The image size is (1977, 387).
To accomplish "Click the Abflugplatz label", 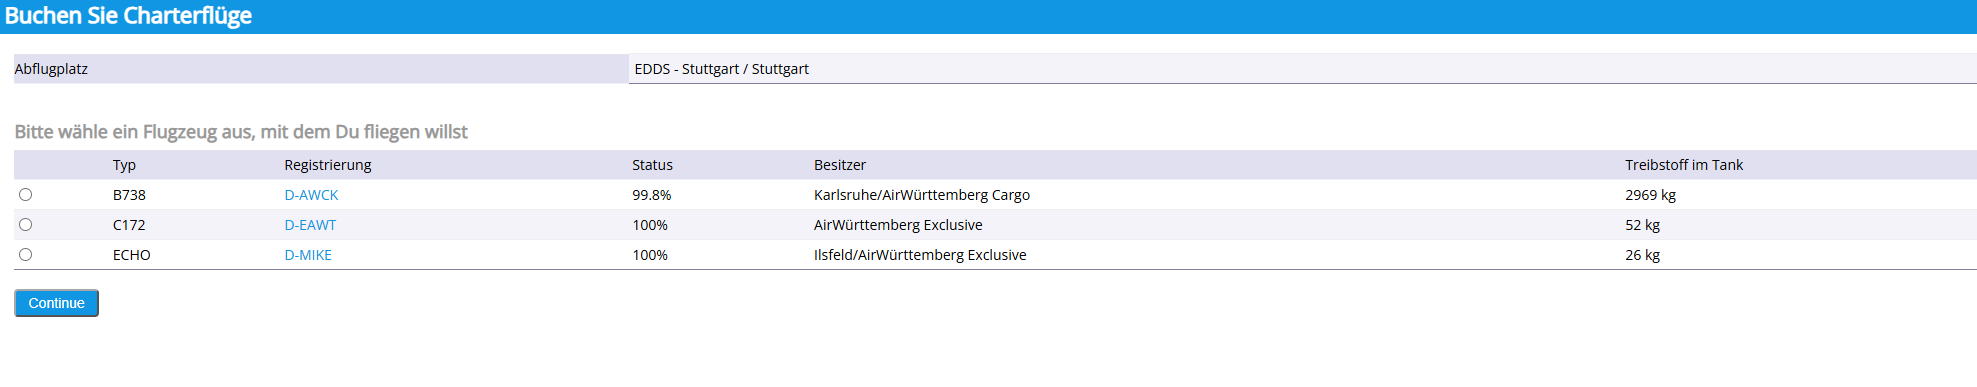I will (51, 69).
